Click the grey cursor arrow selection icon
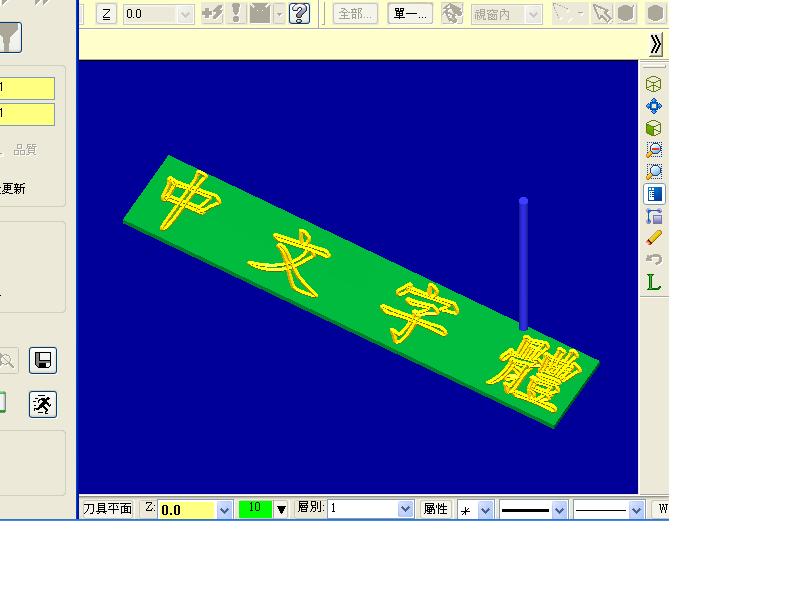Image resolution: width=800 pixels, height=600 pixels. [x=602, y=14]
